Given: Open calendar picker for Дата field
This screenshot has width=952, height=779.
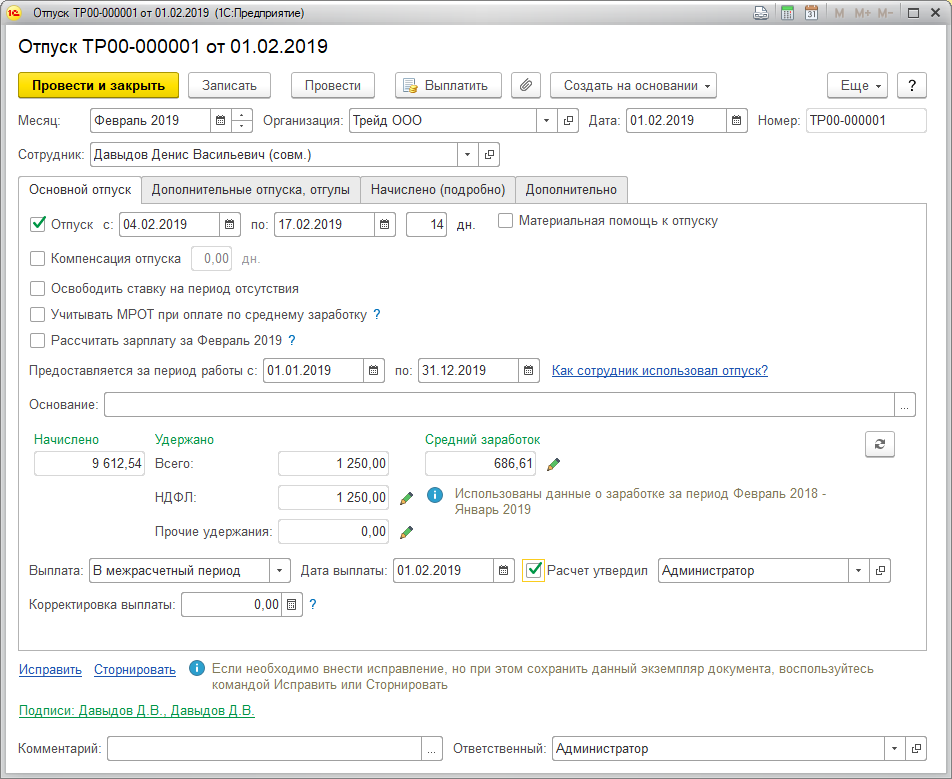Looking at the screenshot, I should (x=736, y=120).
